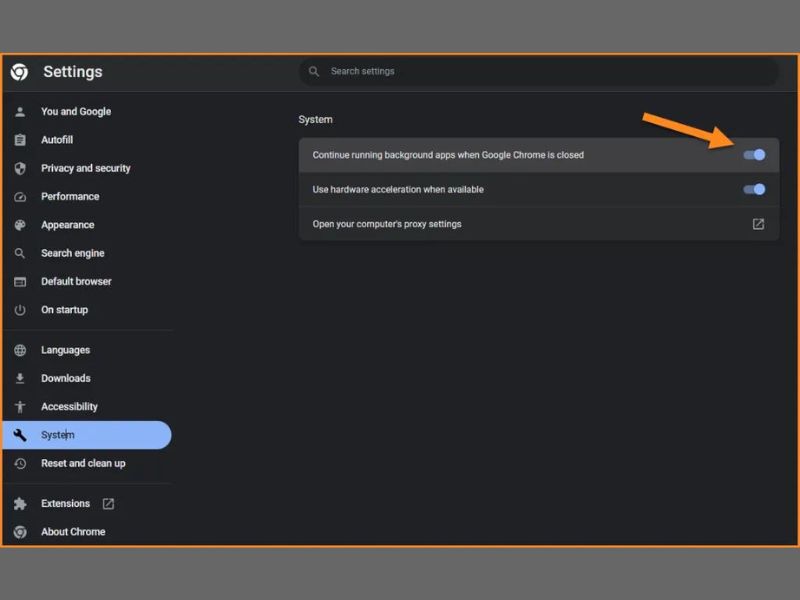Click the download arrow icon for Downloads
This screenshot has width=800, height=600.
[20, 378]
